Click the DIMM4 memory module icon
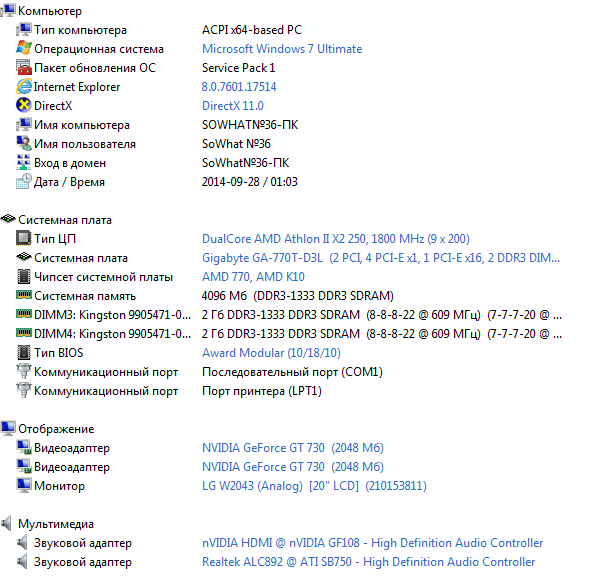This screenshot has width=602, height=580. click(23, 333)
